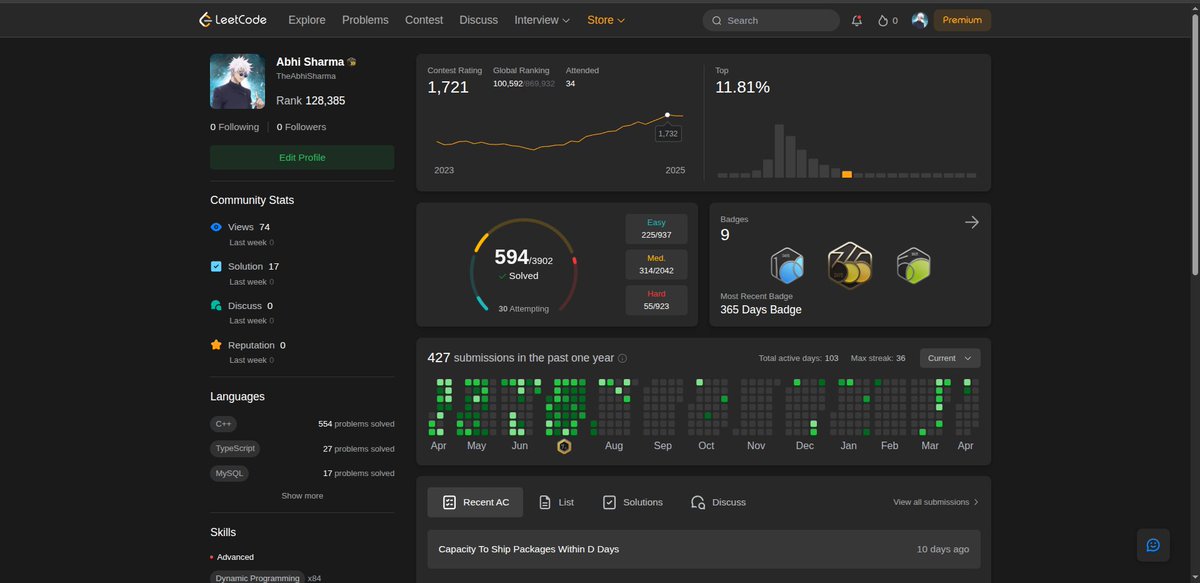Select the 365 Days badge icon

(x=850, y=265)
